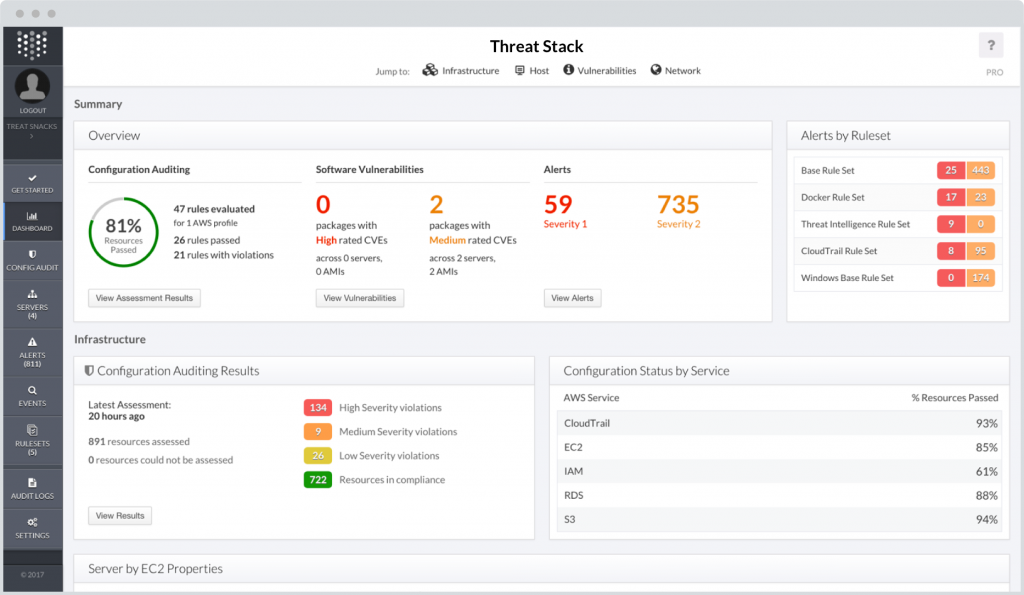The image size is (1024, 595).
Task: Open the Servers section via sidebar icon
Action: click(32, 303)
